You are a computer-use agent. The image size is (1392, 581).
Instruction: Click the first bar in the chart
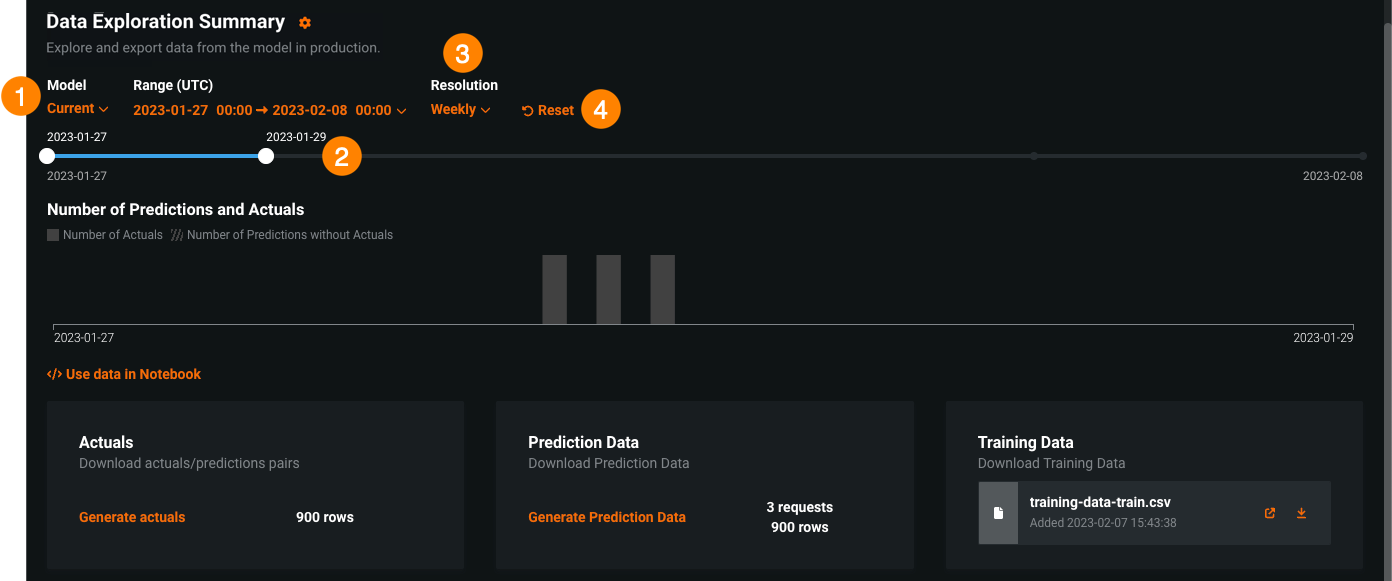(554, 289)
